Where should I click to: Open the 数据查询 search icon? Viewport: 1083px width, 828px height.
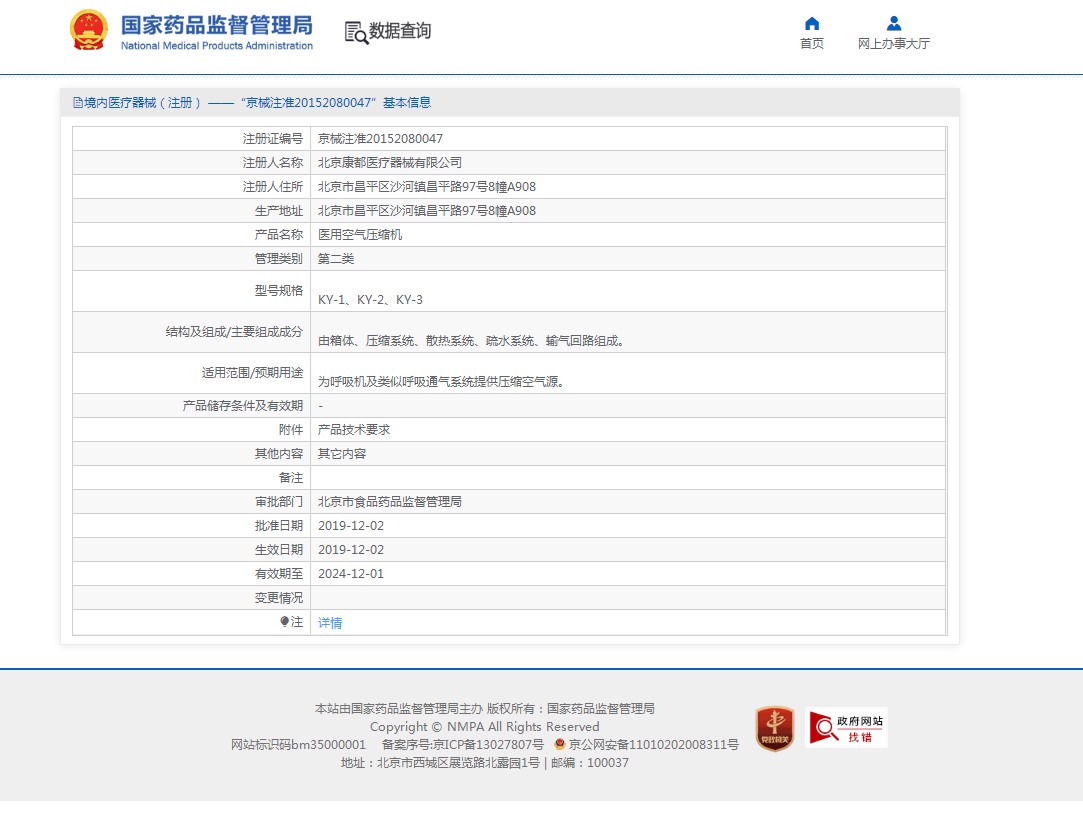point(356,32)
